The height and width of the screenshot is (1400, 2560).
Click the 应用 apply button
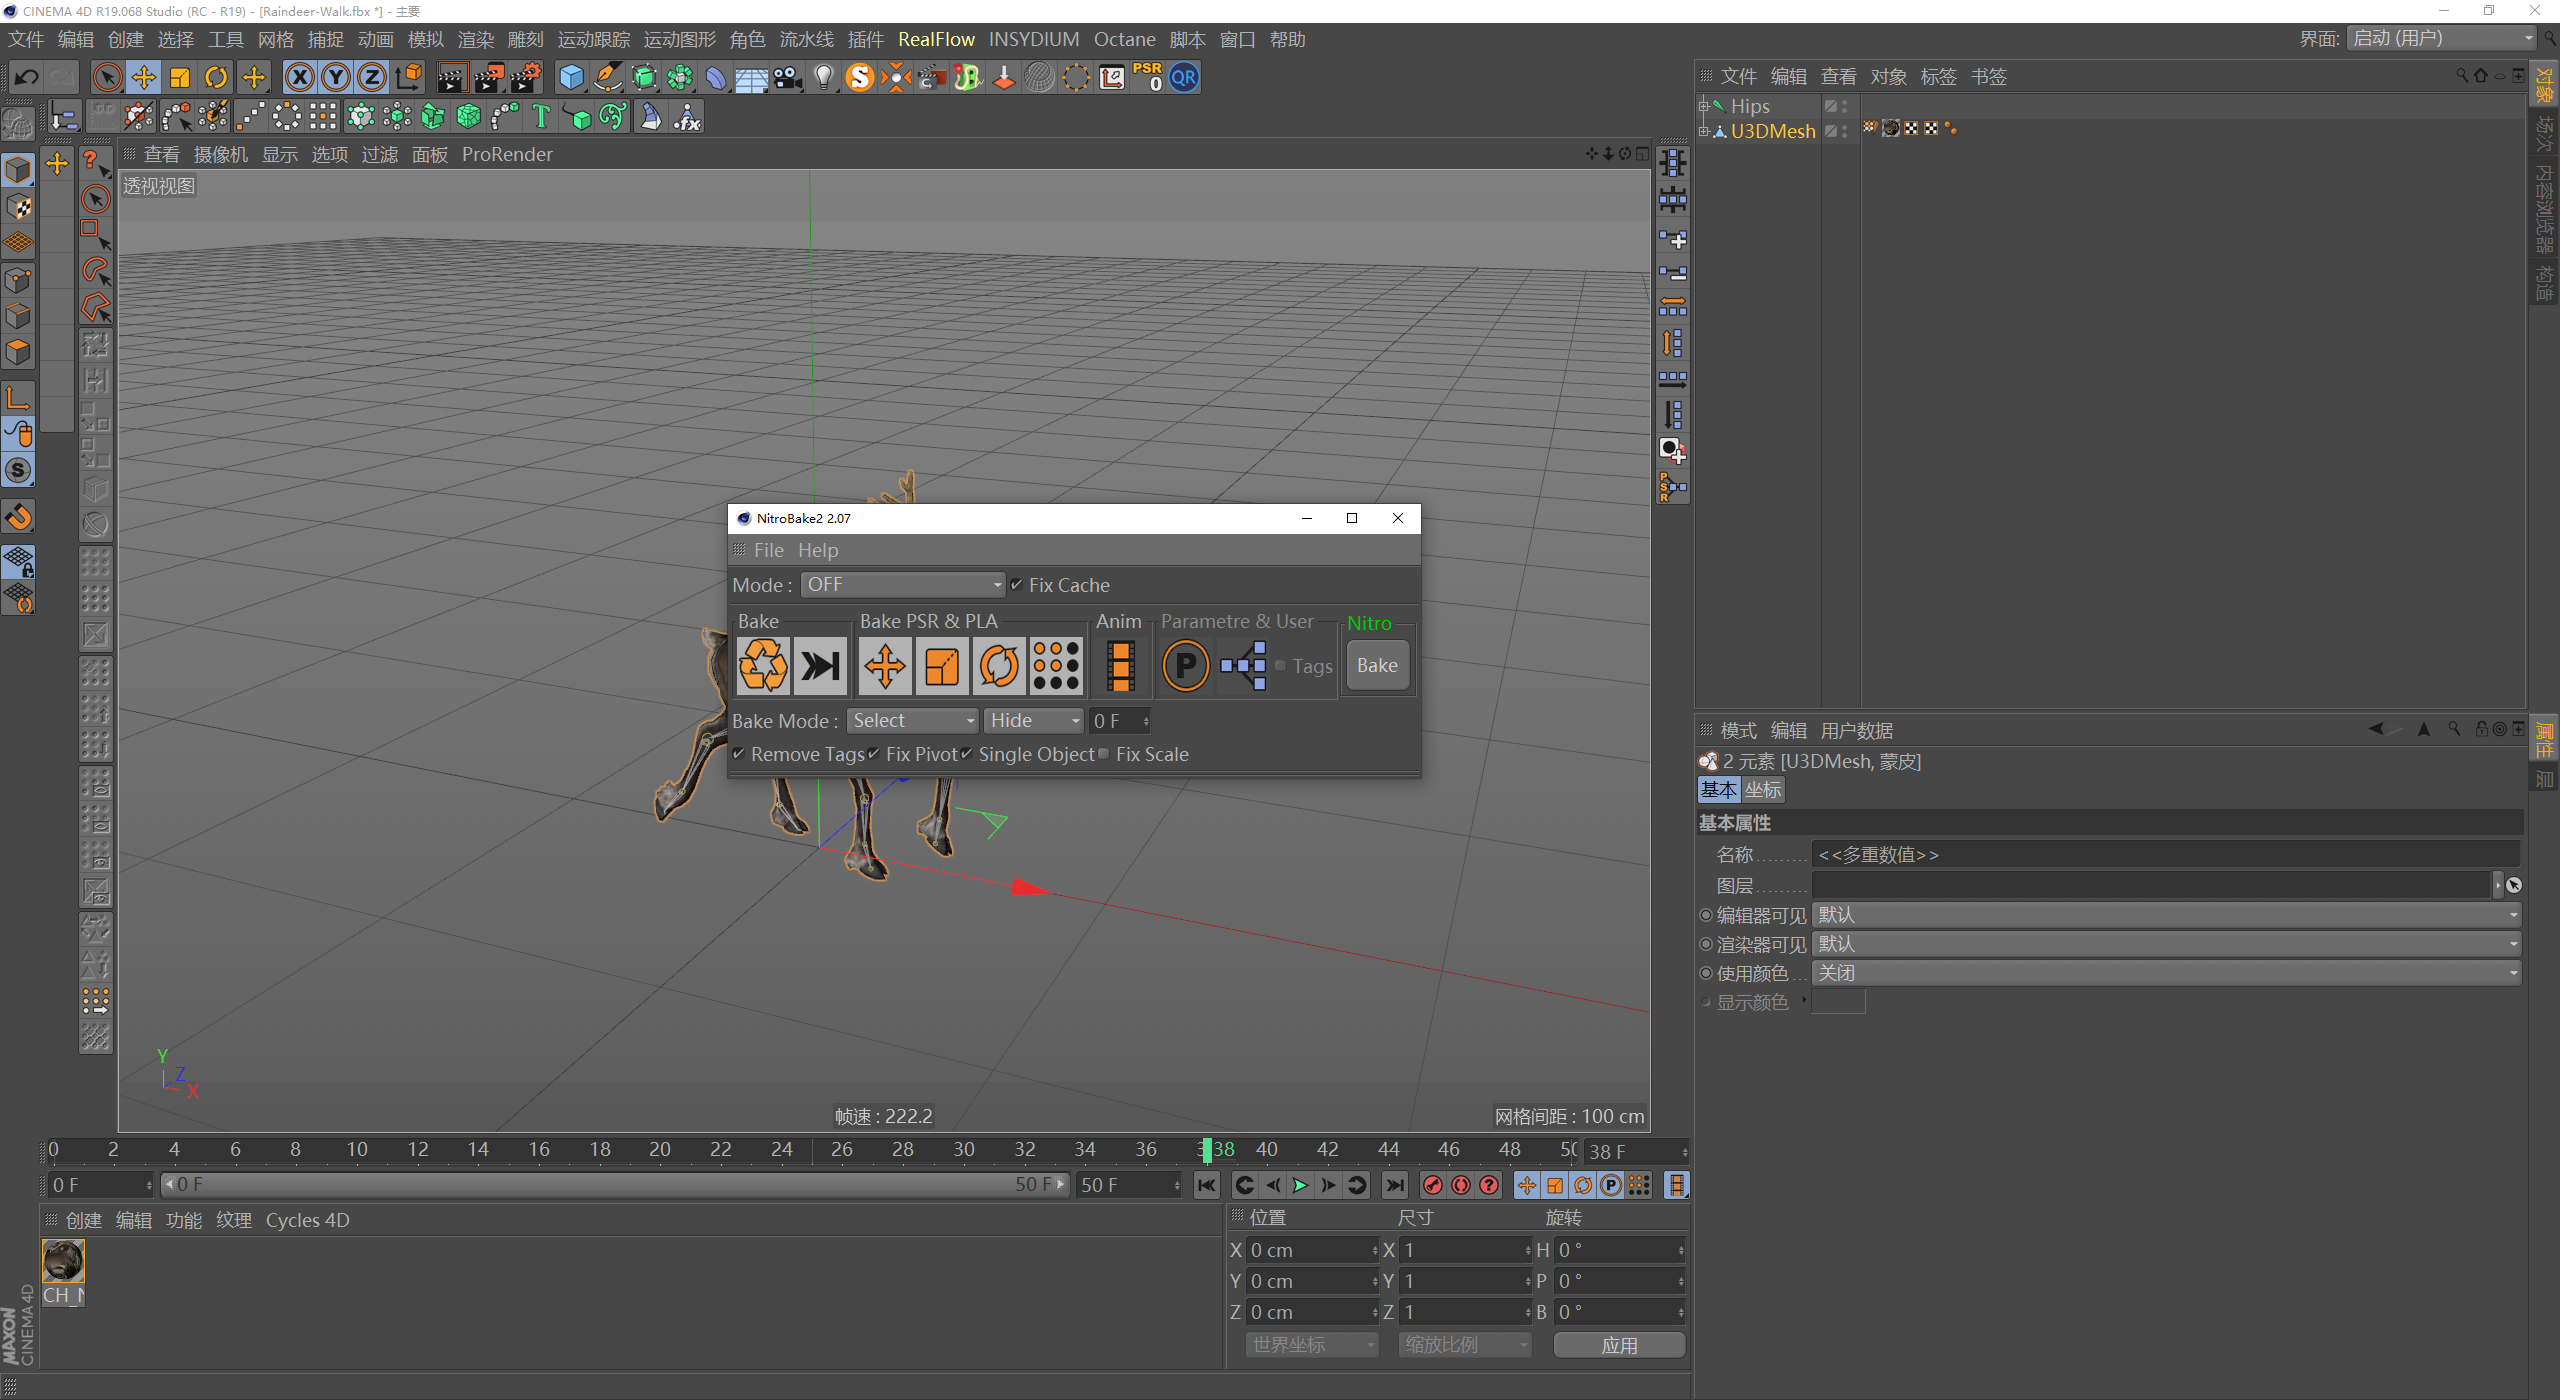[x=1619, y=1346]
